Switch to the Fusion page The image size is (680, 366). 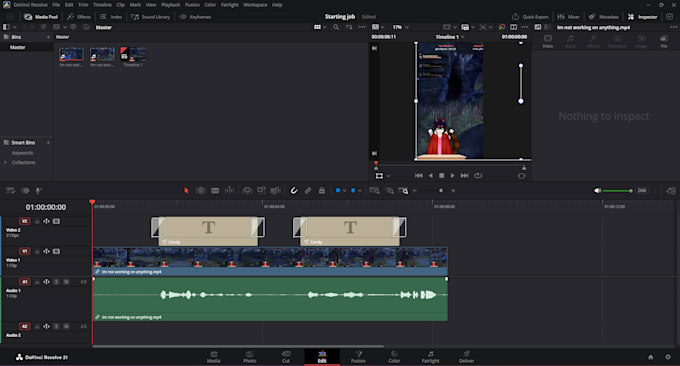358,357
